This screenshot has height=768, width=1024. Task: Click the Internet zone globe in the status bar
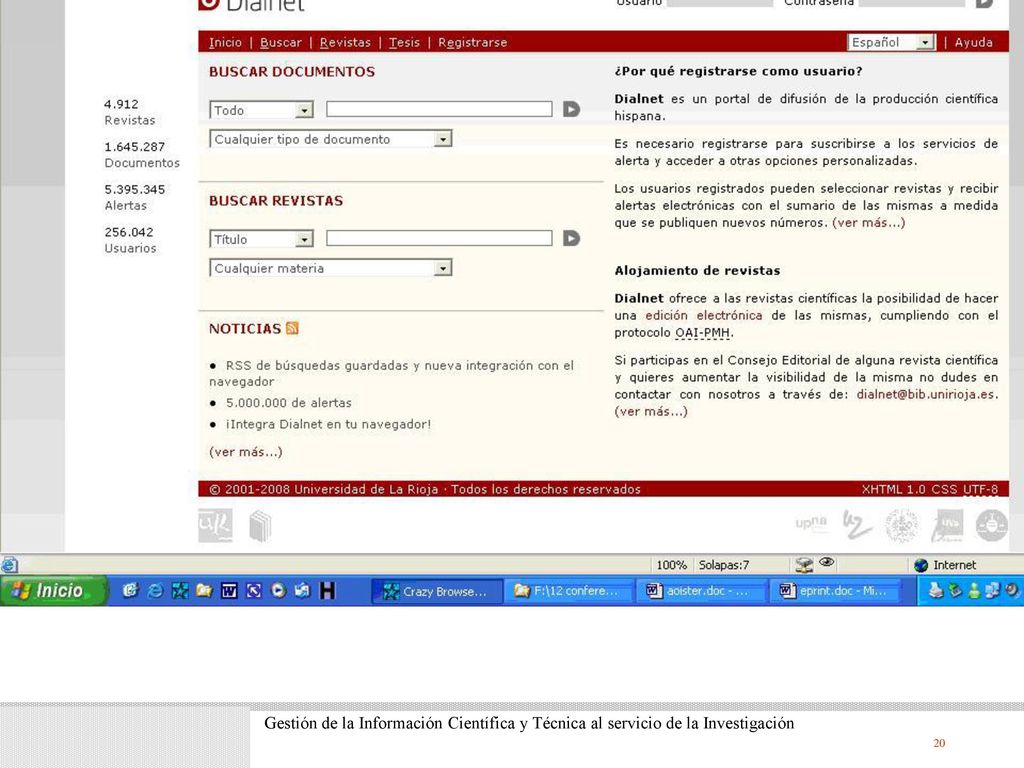(921, 565)
